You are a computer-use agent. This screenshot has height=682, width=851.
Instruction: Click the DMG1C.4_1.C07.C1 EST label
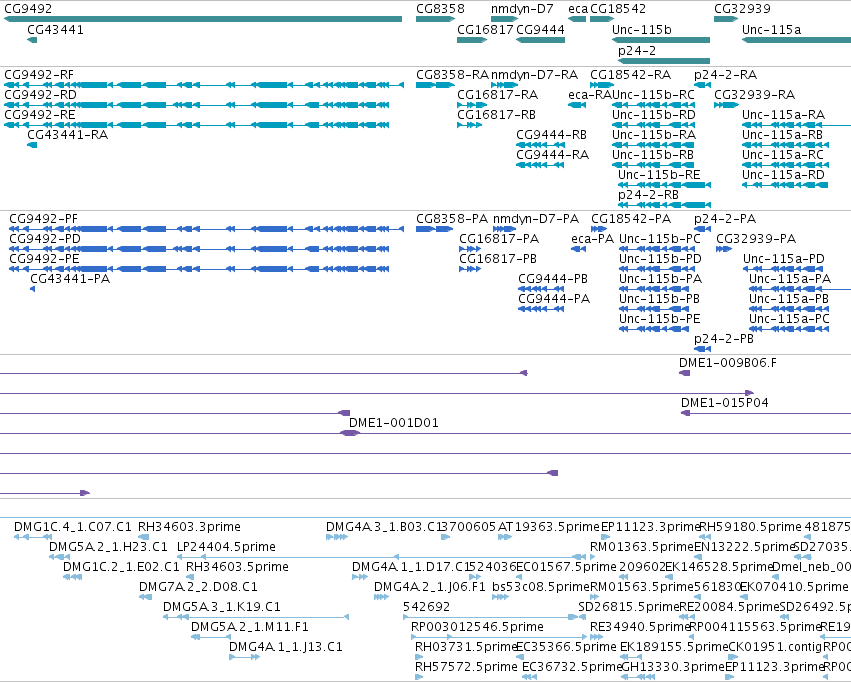pos(73,527)
